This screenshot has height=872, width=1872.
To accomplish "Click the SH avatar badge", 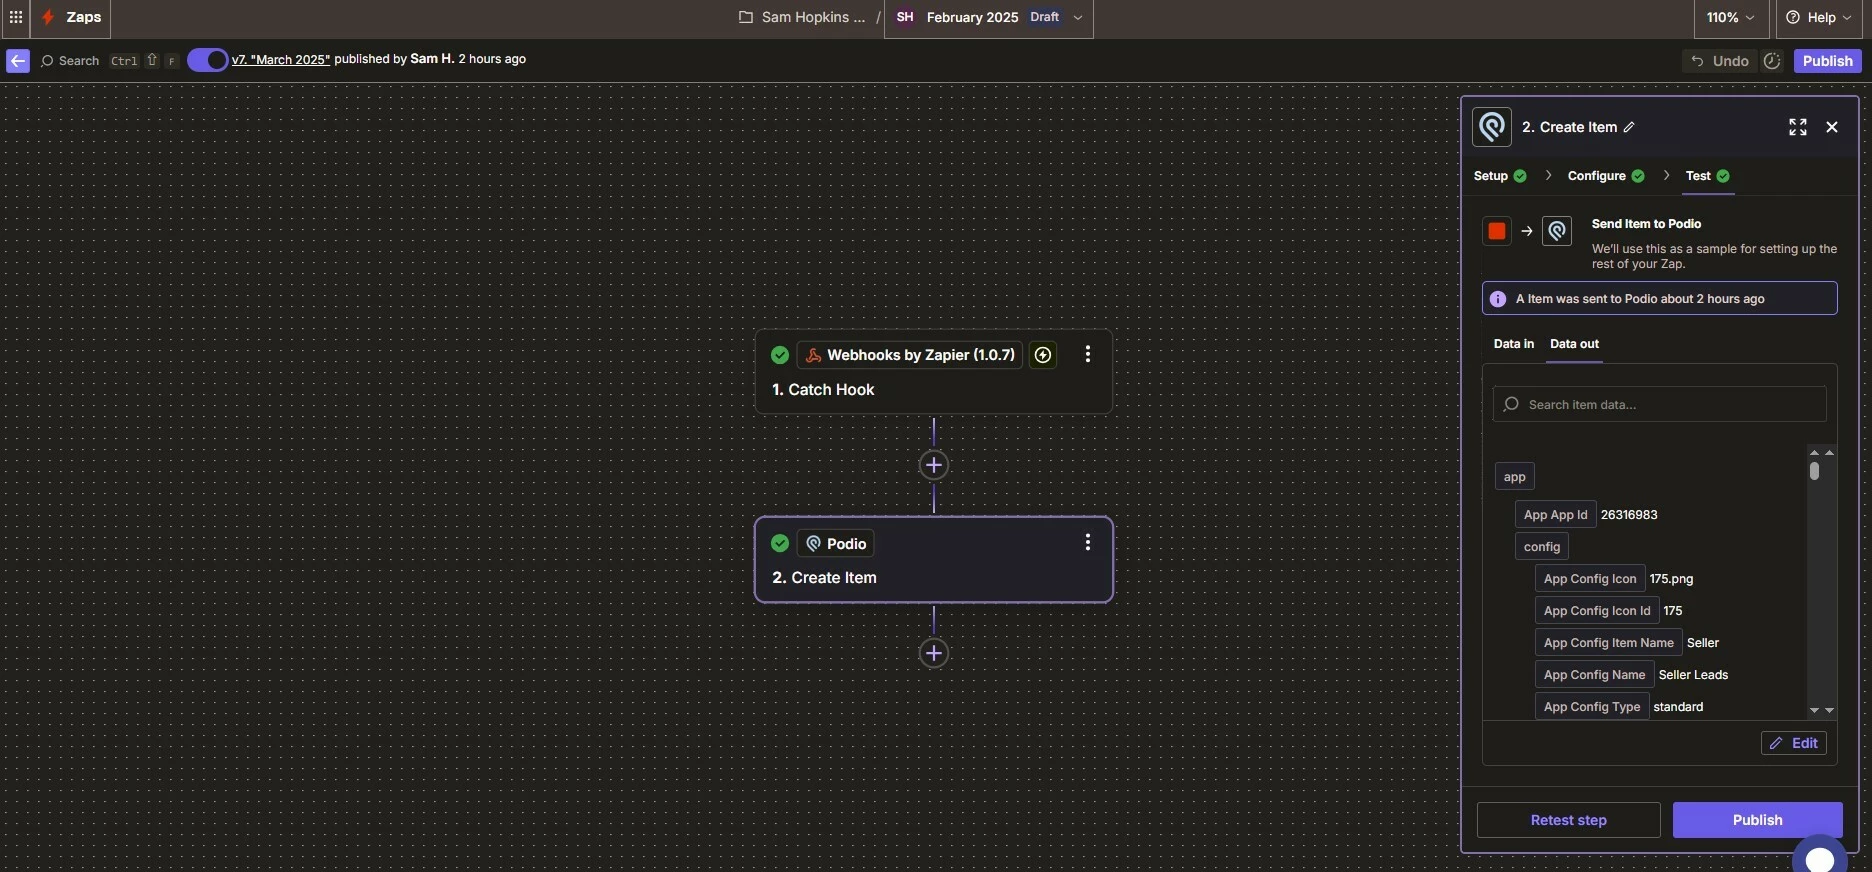I will point(905,17).
